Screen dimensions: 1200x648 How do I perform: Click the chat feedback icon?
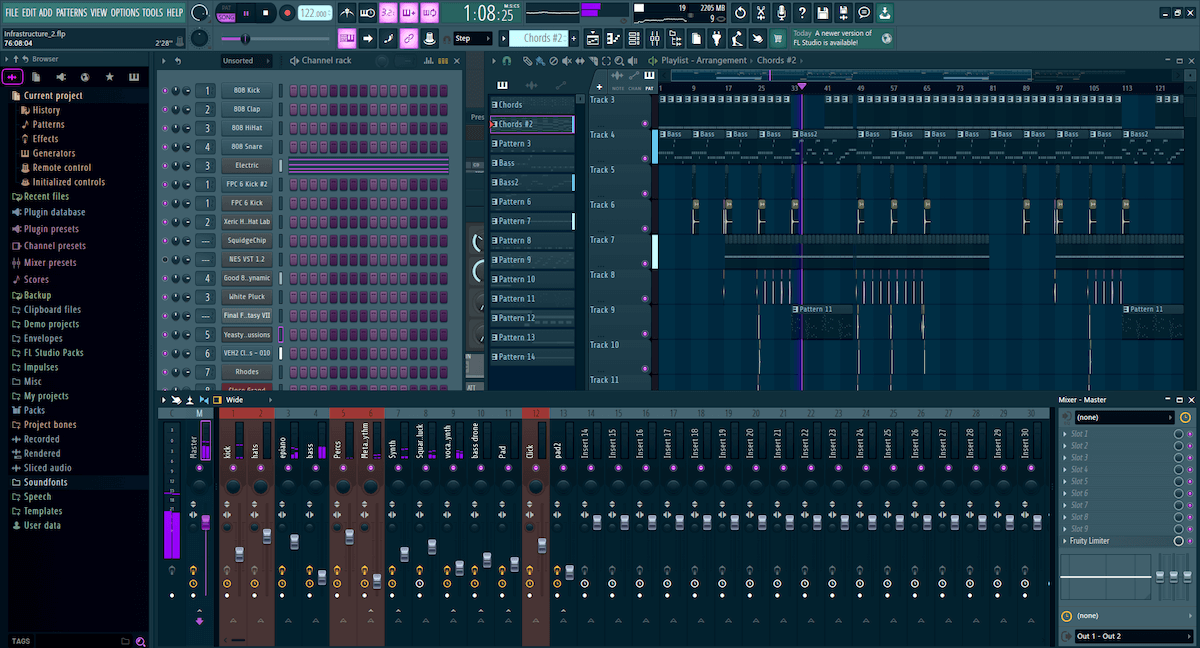(x=865, y=13)
